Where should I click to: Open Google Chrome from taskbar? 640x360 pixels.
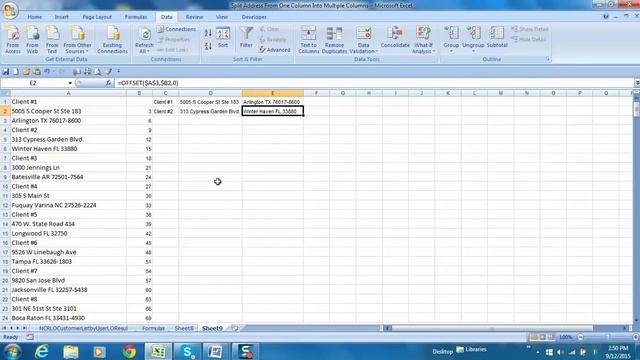130,351
